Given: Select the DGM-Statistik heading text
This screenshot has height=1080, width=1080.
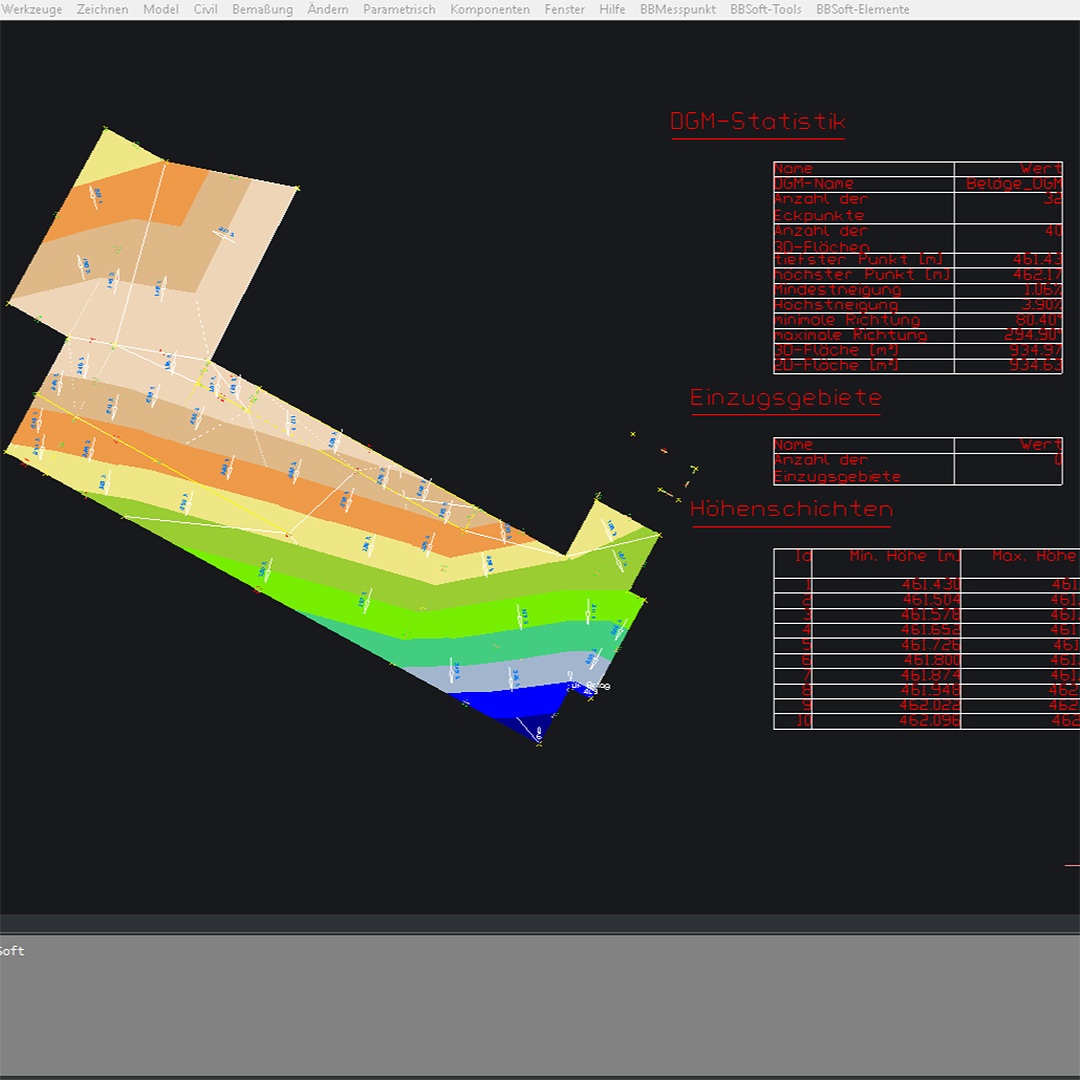Looking at the screenshot, I should (x=757, y=122).
